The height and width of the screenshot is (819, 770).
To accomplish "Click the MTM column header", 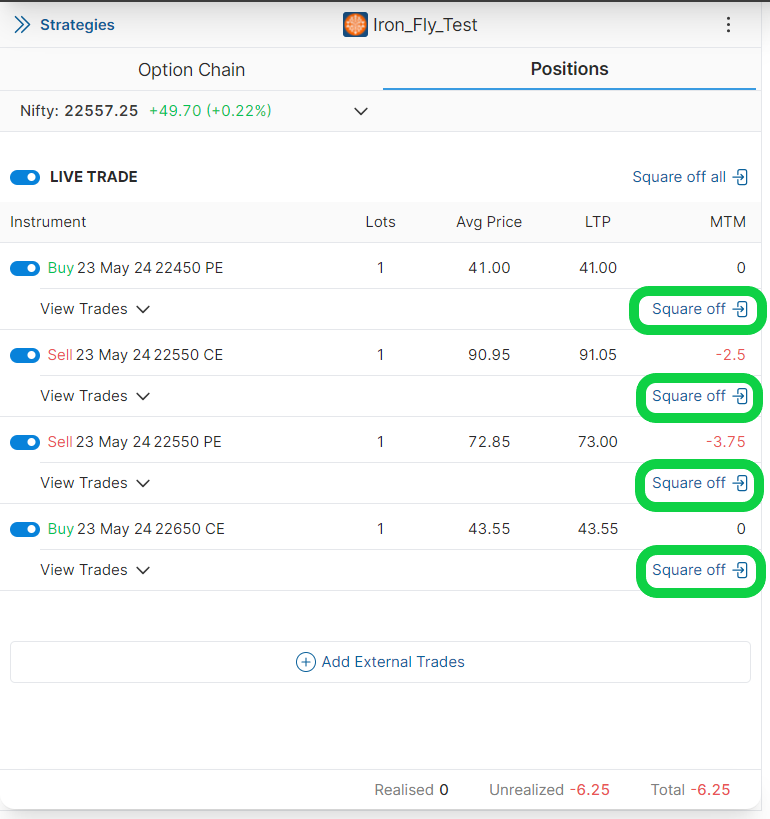I will (x=728, y=222).
